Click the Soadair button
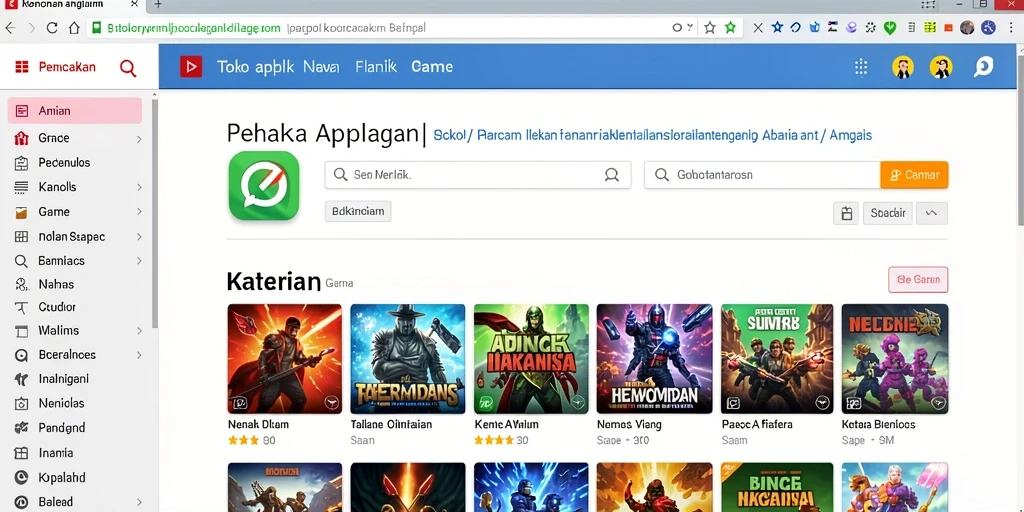 (888, 214)
